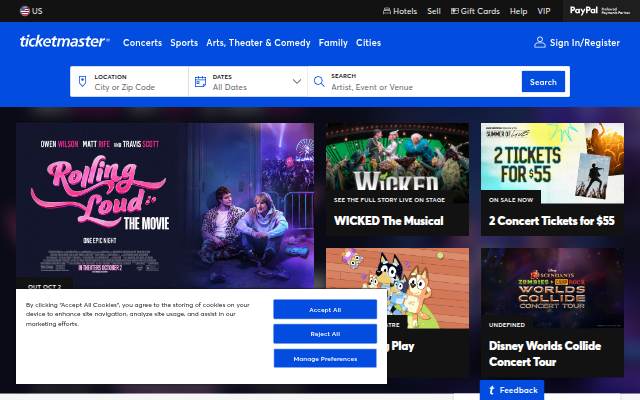Open the Concerts menu
The image size is (640, 400).
pos(142,42)
